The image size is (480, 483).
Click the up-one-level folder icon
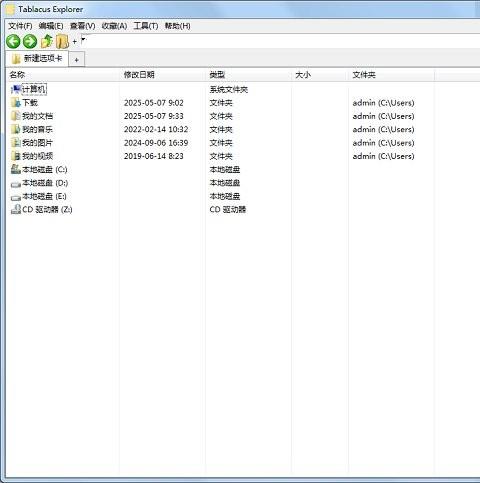click(47, 41)
